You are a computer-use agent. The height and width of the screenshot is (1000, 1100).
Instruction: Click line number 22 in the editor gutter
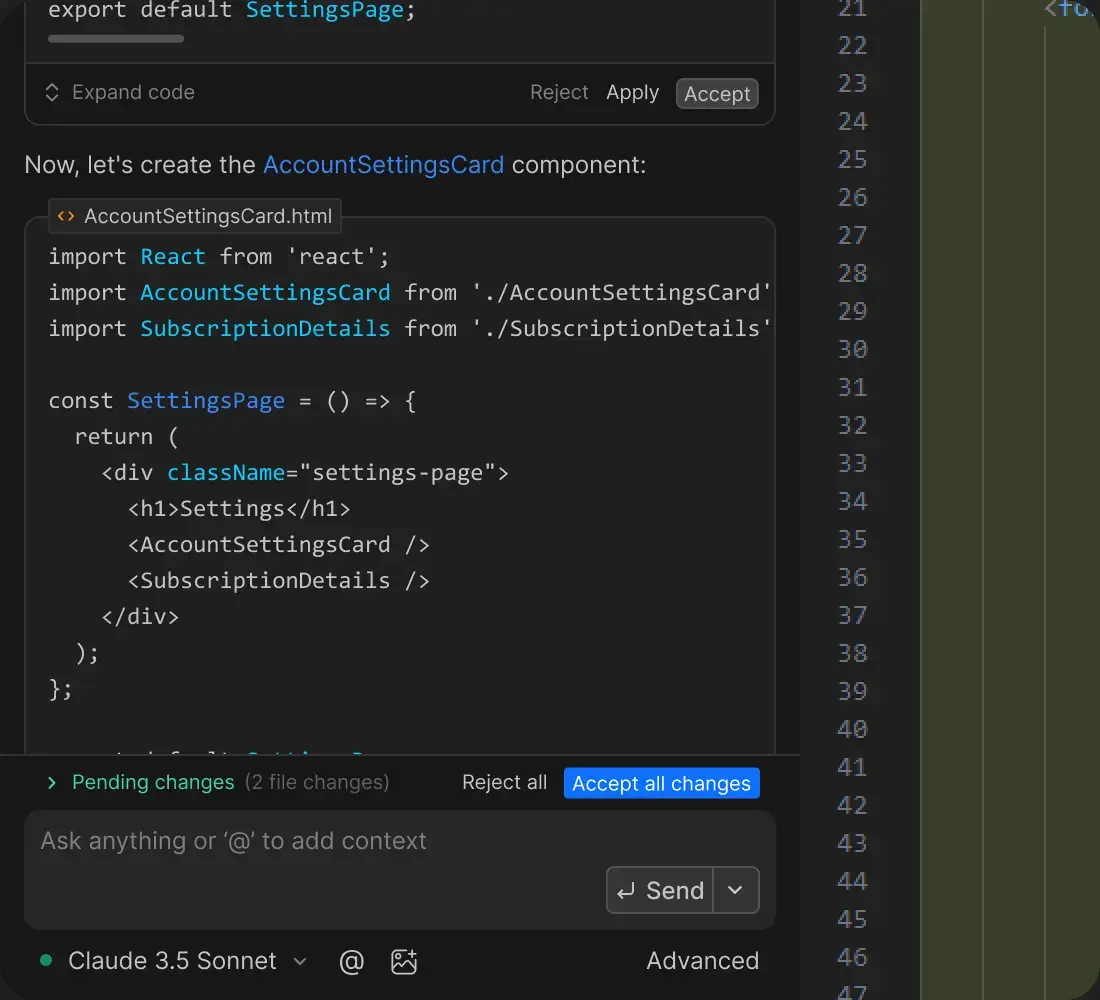[x=852, y=46]
